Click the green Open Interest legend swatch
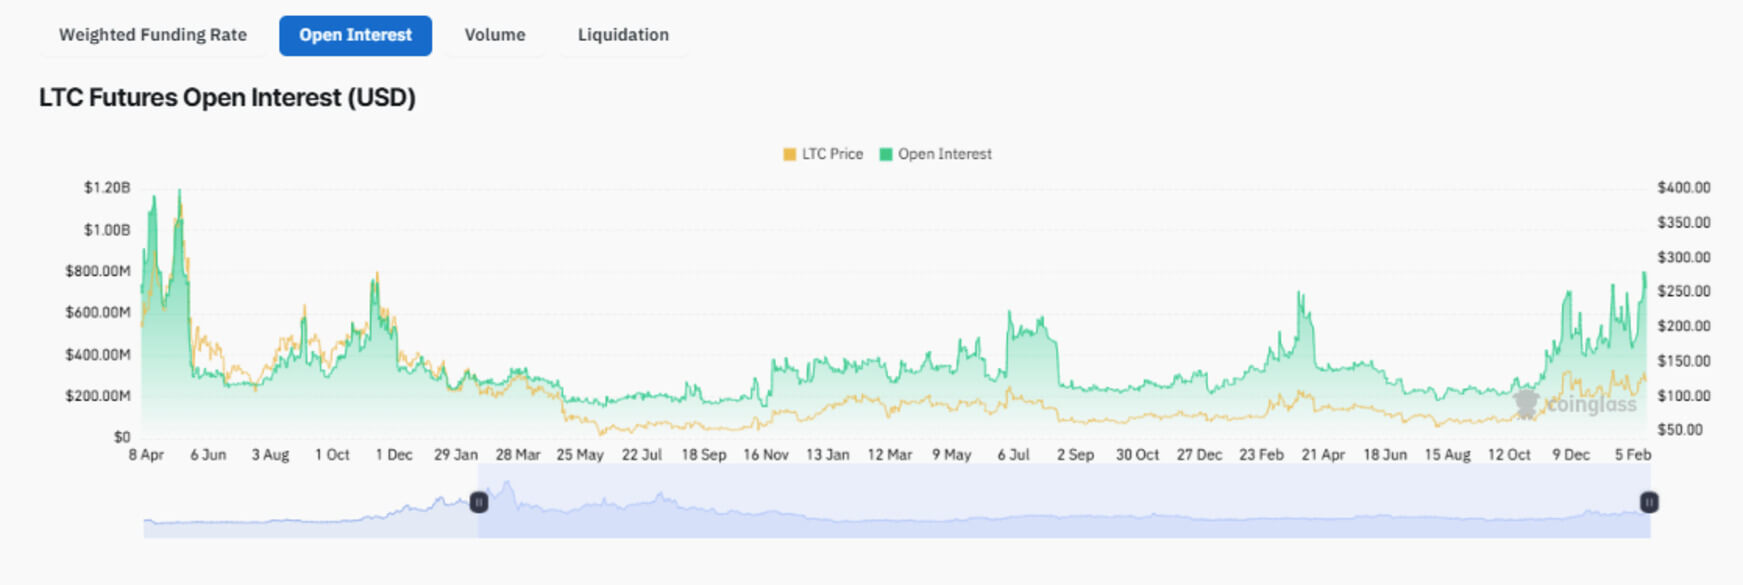1743x585 pixels. 885,154
